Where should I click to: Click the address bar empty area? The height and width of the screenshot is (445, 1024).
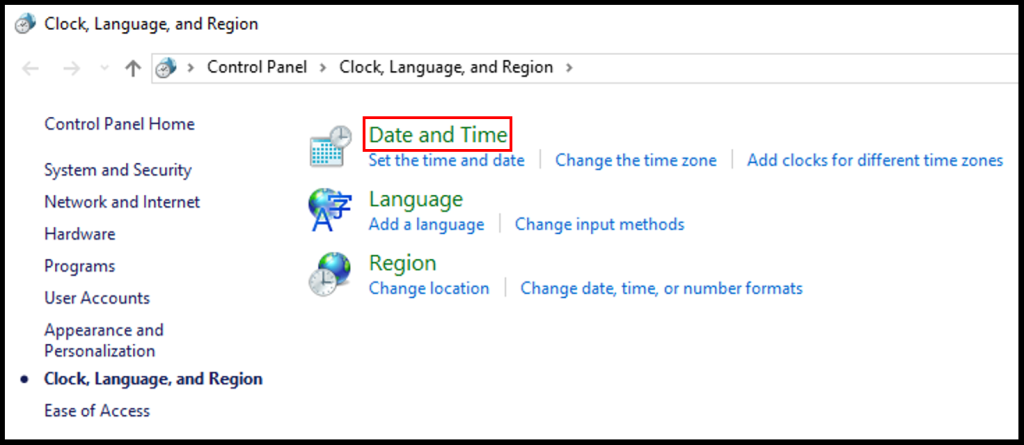(797, 68)
